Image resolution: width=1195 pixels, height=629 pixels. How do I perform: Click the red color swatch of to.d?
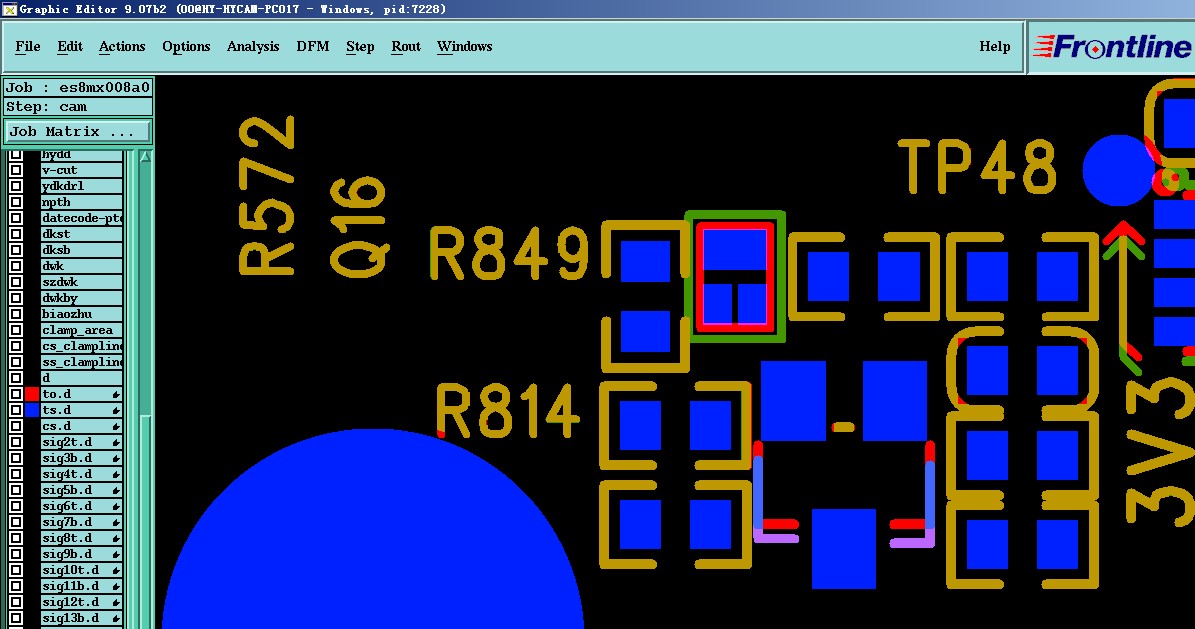(31, 394)
